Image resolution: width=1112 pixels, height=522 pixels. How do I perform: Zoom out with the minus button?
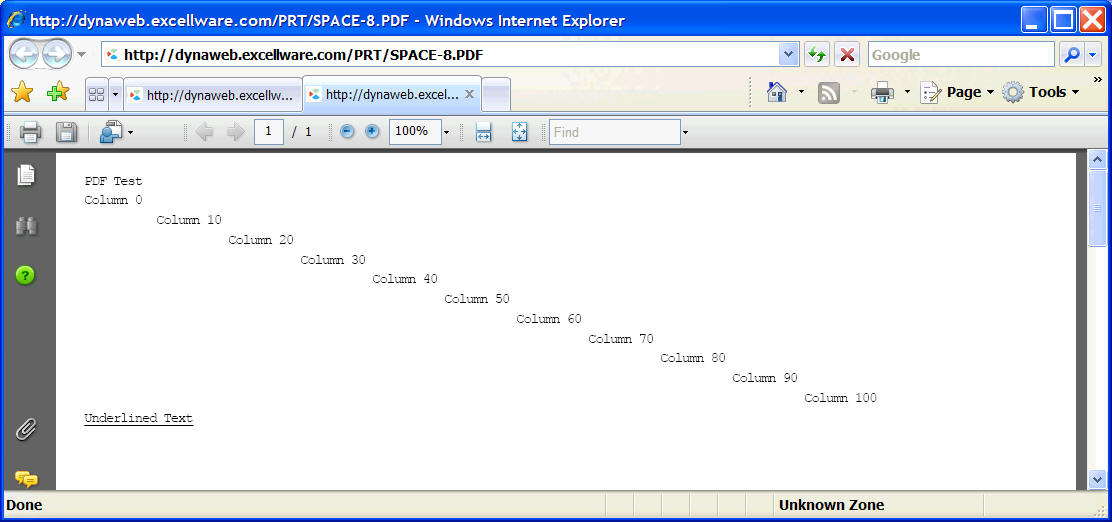[x=347, y=132]
